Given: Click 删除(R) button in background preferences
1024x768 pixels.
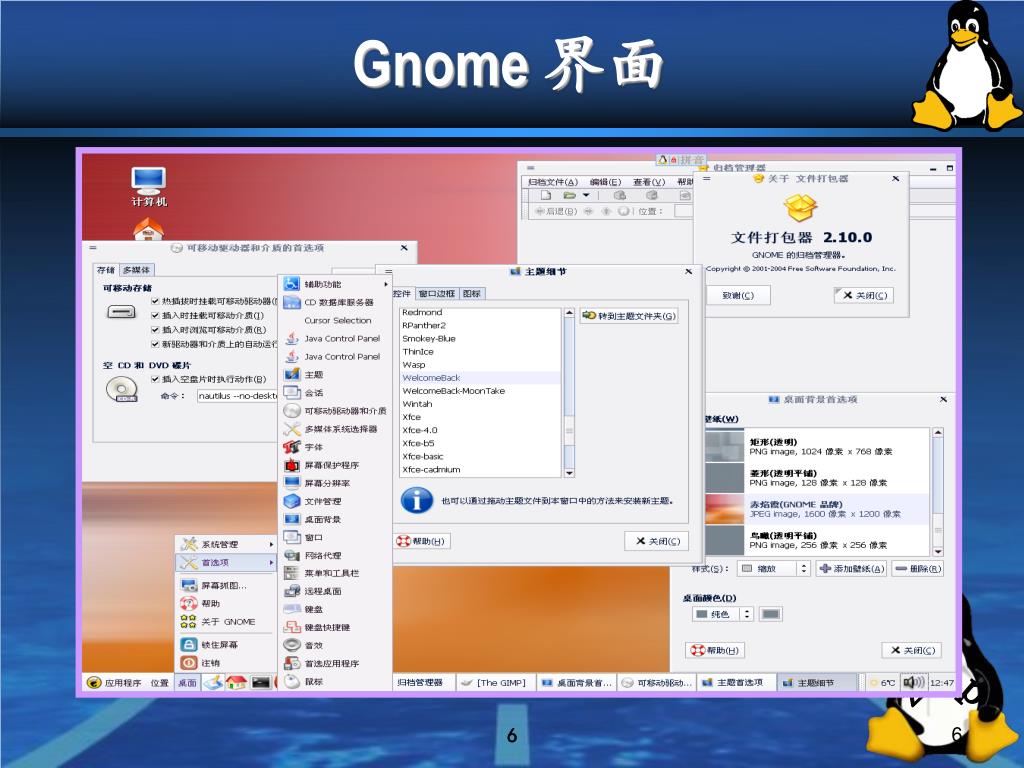Looking at the screenshot, I should [918, 569].
